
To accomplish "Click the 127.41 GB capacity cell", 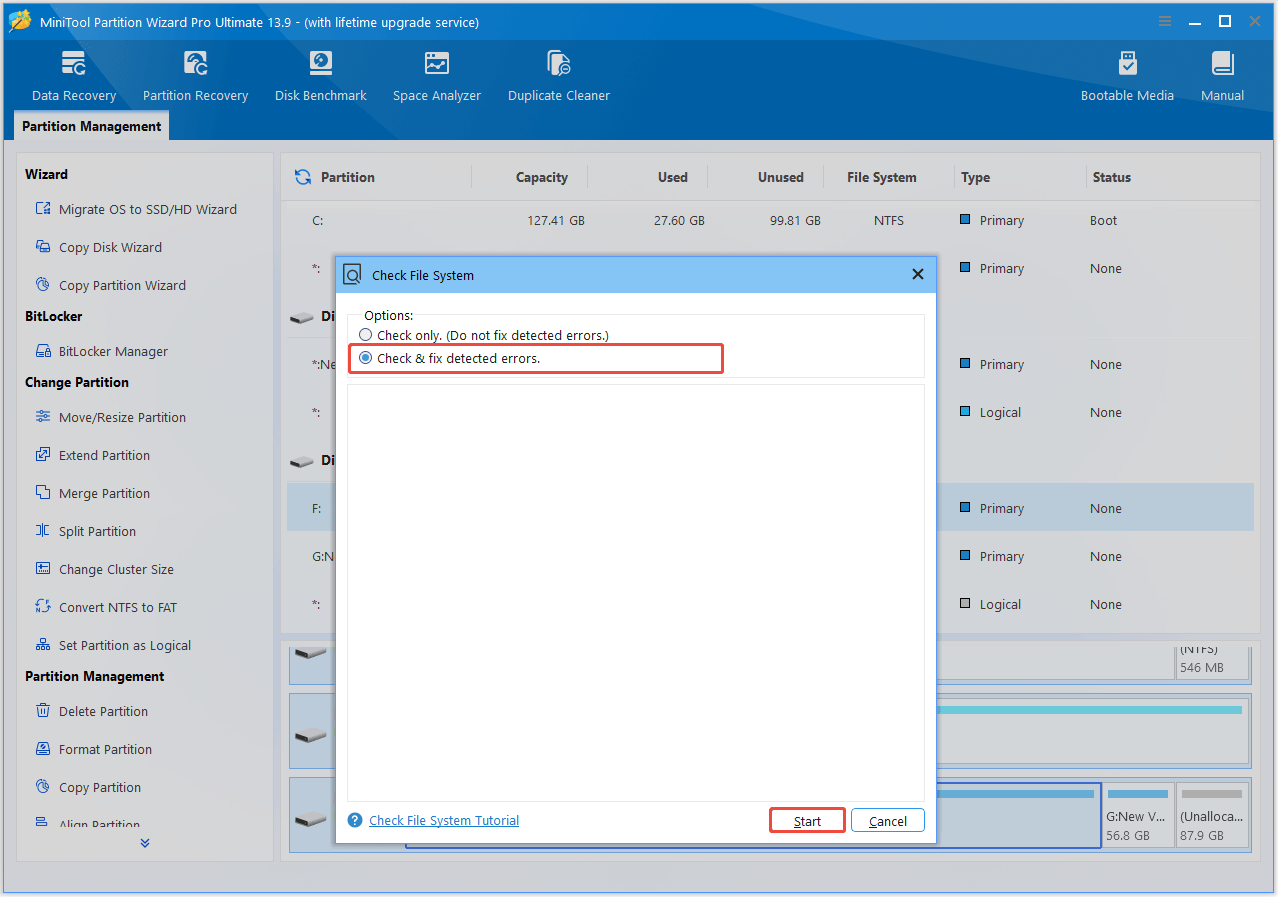I will coord(556,220).
